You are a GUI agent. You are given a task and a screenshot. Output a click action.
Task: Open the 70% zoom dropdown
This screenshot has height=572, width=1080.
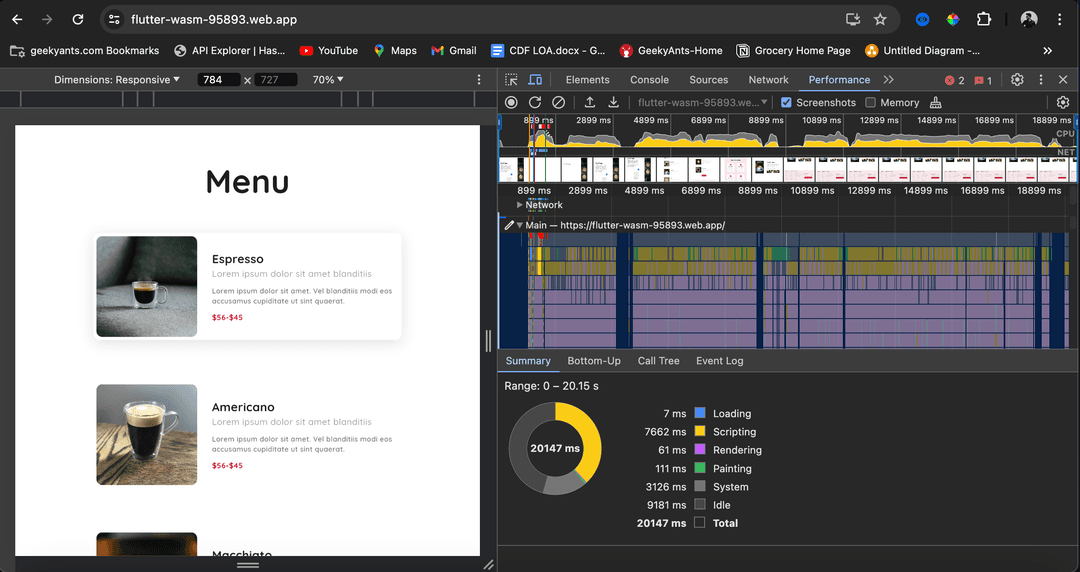(x=327, y=80)
